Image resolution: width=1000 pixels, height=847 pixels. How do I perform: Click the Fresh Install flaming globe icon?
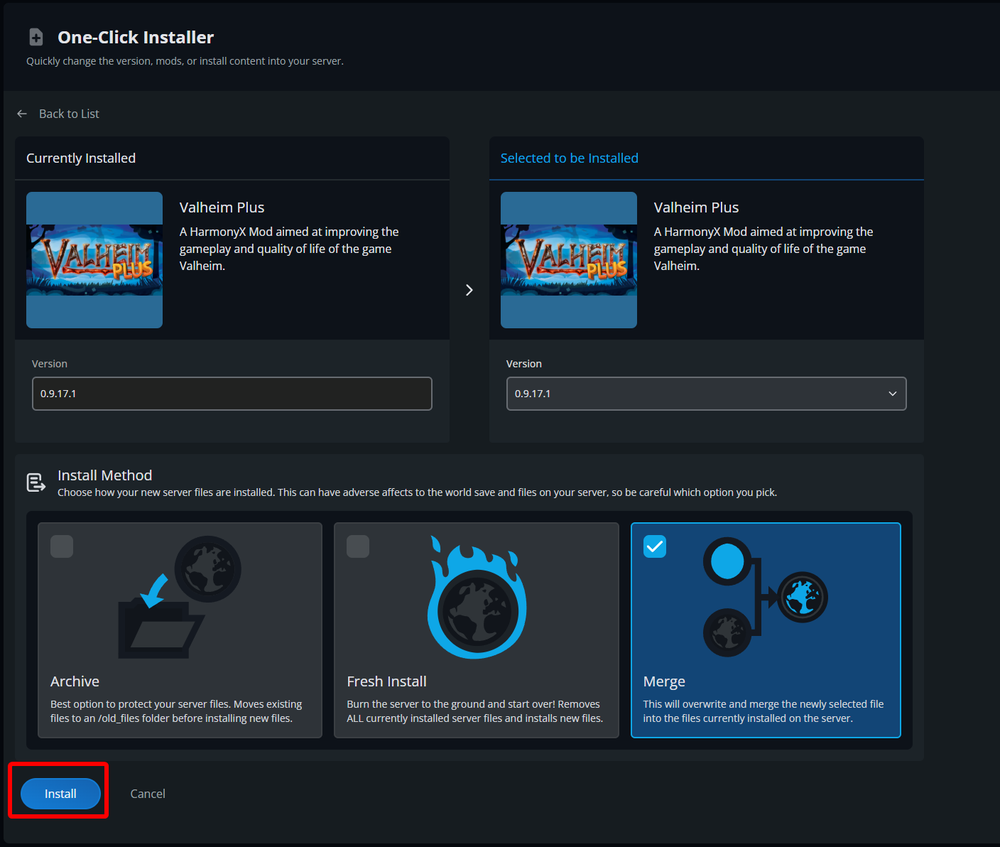pos(476,597)
